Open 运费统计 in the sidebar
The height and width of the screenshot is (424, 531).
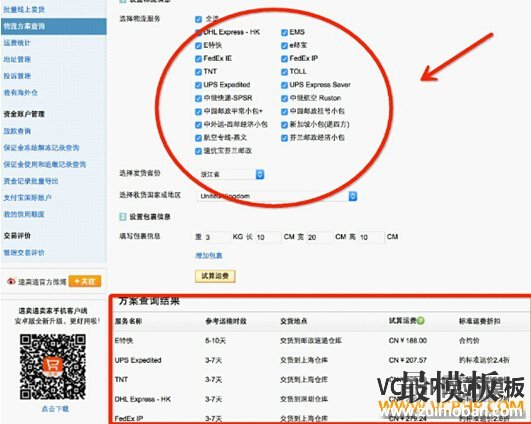tap(17, 43)
